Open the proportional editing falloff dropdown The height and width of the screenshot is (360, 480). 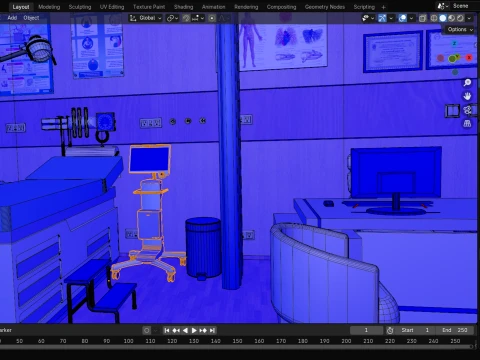point(224,18)
